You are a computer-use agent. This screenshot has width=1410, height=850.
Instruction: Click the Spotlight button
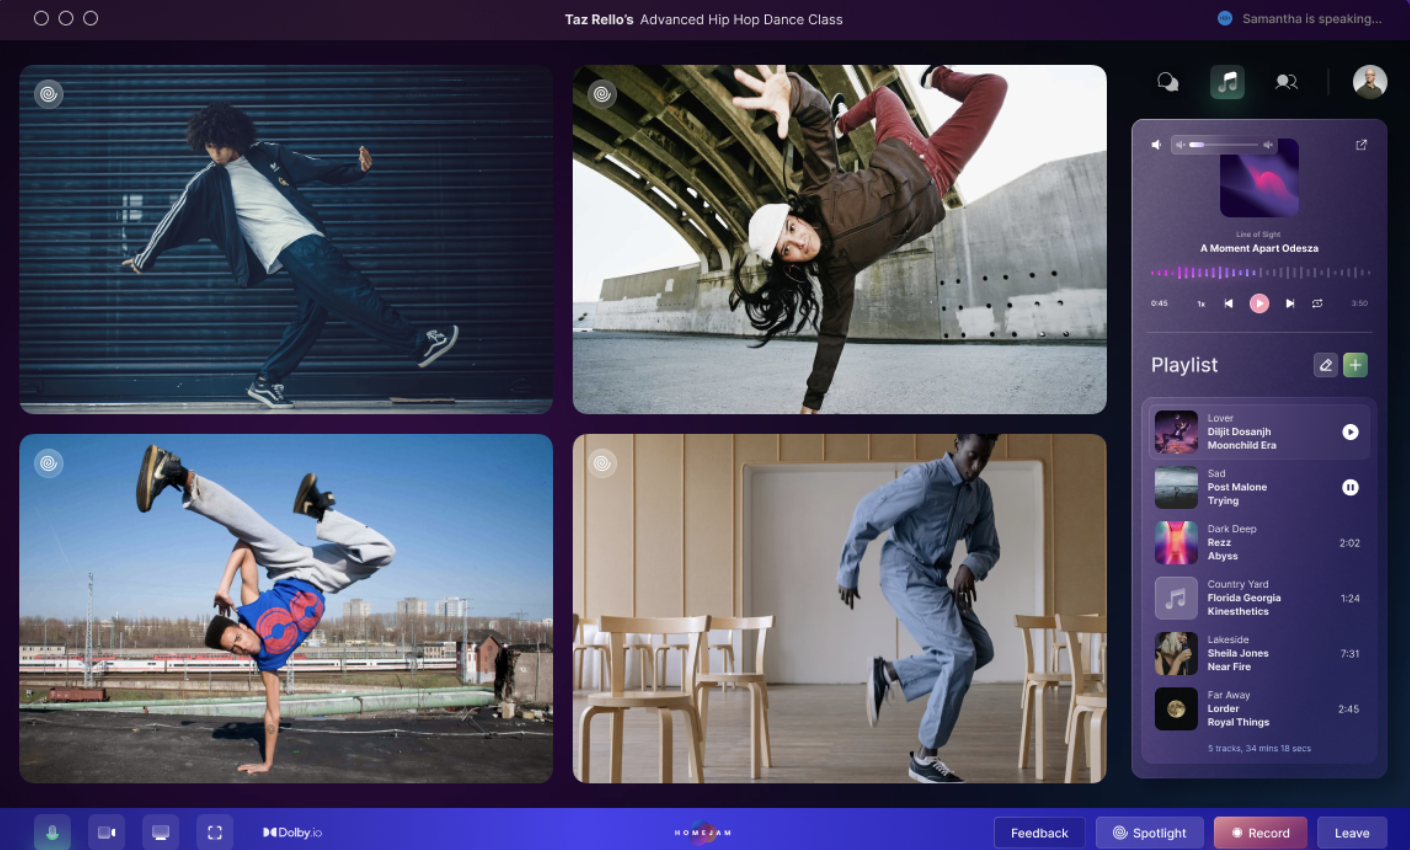pyautogui.click(x=1149, y=833)
